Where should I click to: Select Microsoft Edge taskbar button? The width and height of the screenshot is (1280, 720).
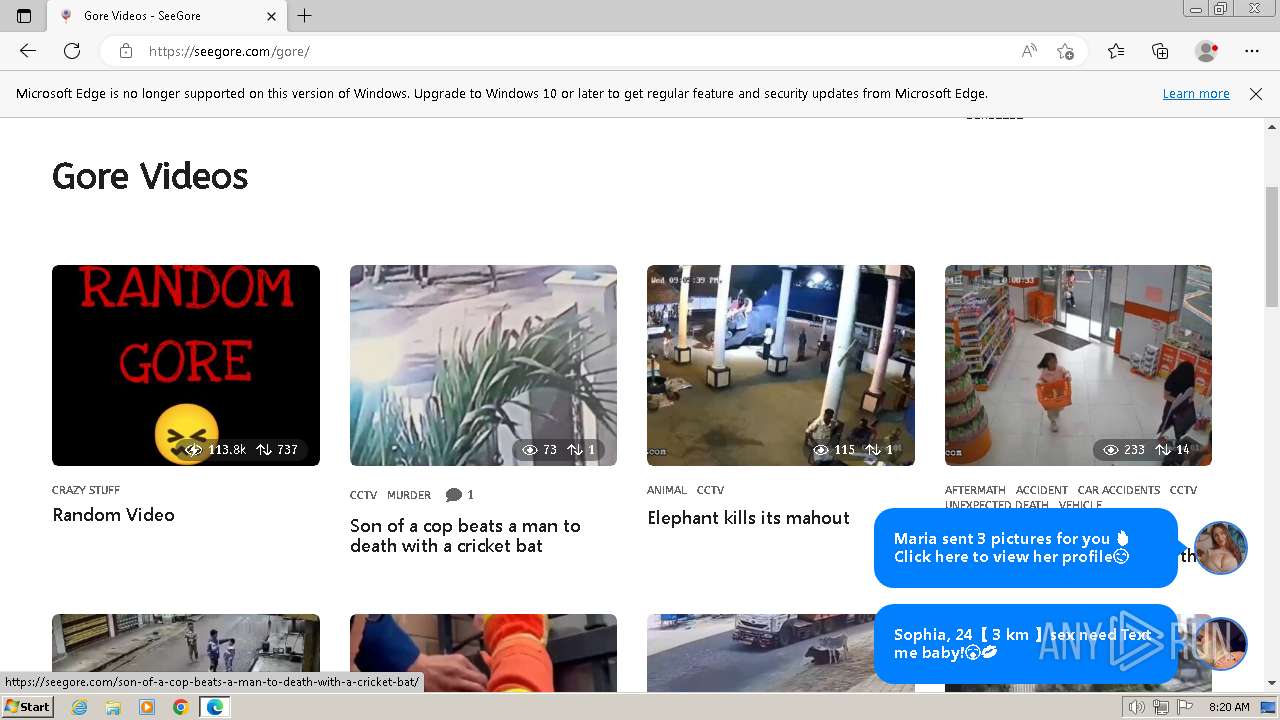click(x=214, y=707)
